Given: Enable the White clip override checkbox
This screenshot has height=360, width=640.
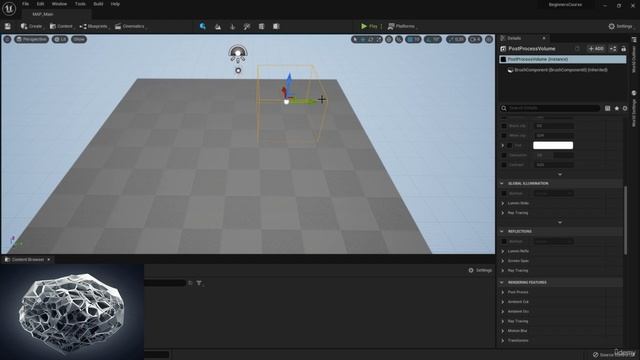Looking at the screenshot, I should (504, 136).
